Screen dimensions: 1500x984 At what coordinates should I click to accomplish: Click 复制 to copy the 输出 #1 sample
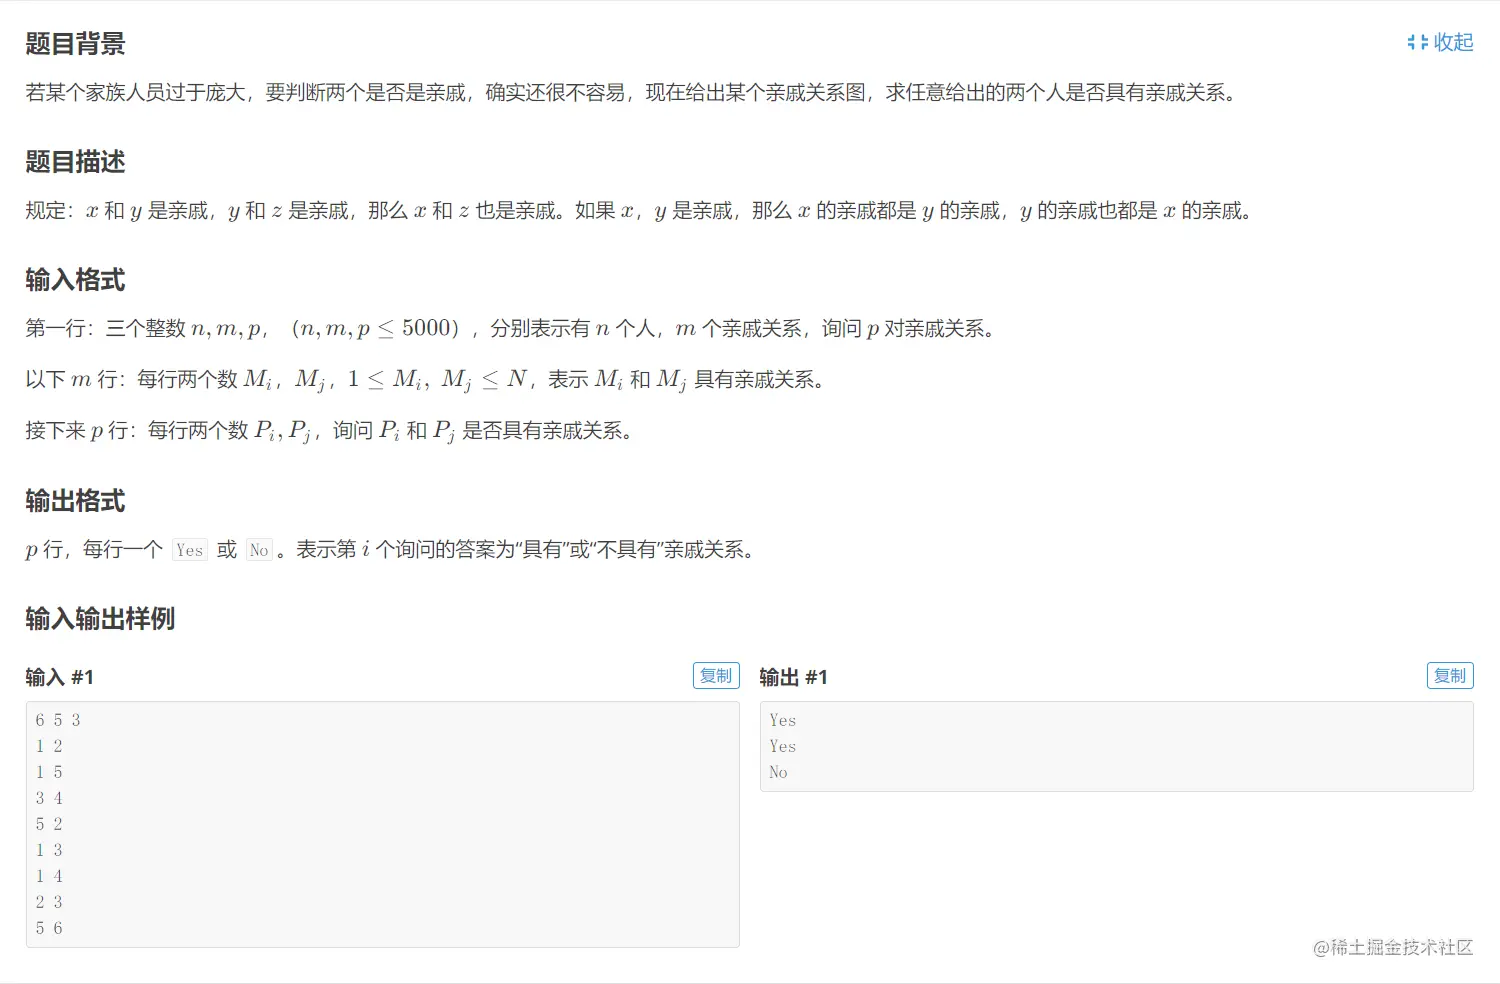(1449, 675)
